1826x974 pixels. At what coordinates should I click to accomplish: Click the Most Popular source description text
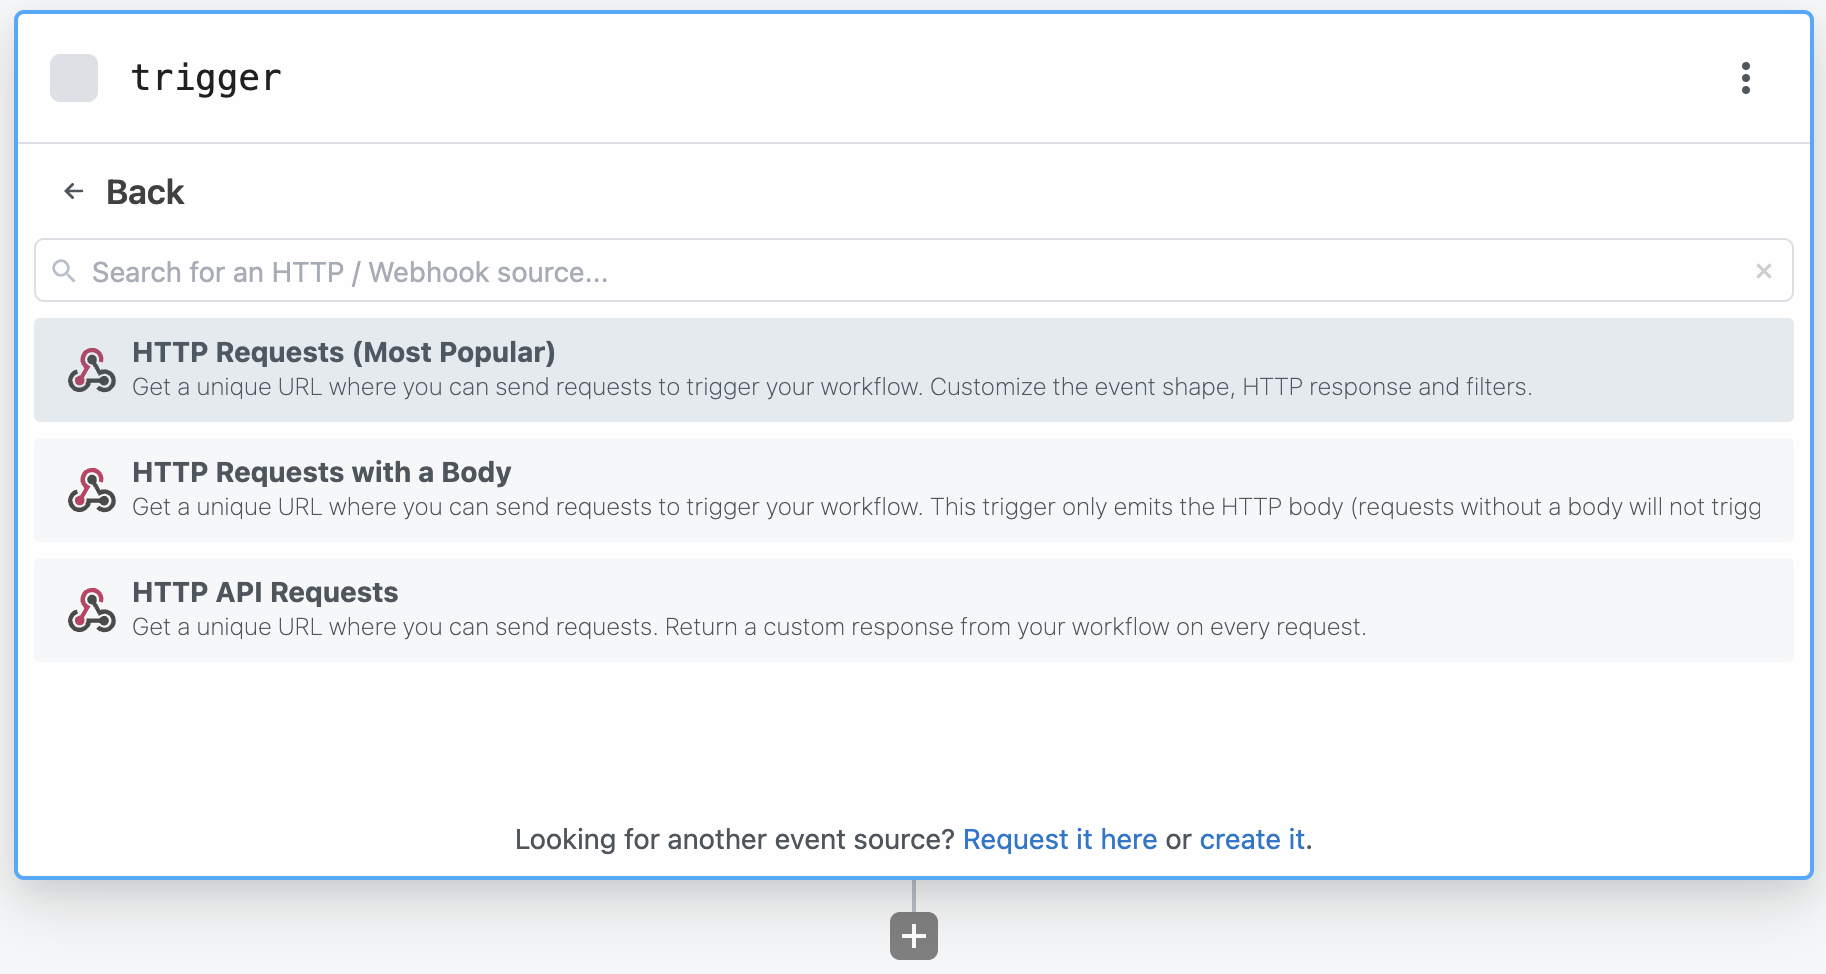click(x=832, y=387)
